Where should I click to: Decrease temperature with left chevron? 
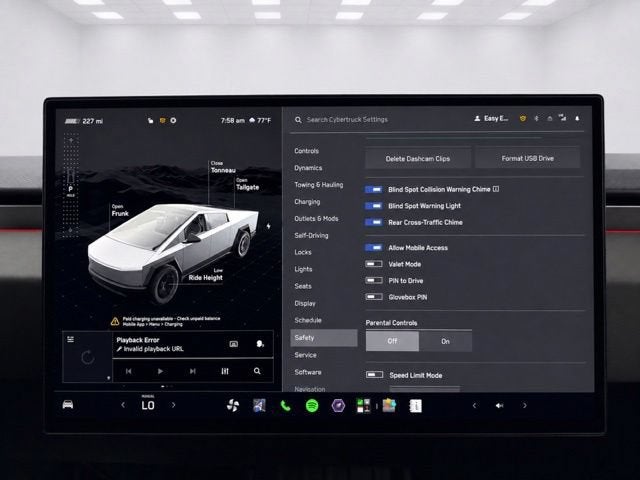coord(123,405)
